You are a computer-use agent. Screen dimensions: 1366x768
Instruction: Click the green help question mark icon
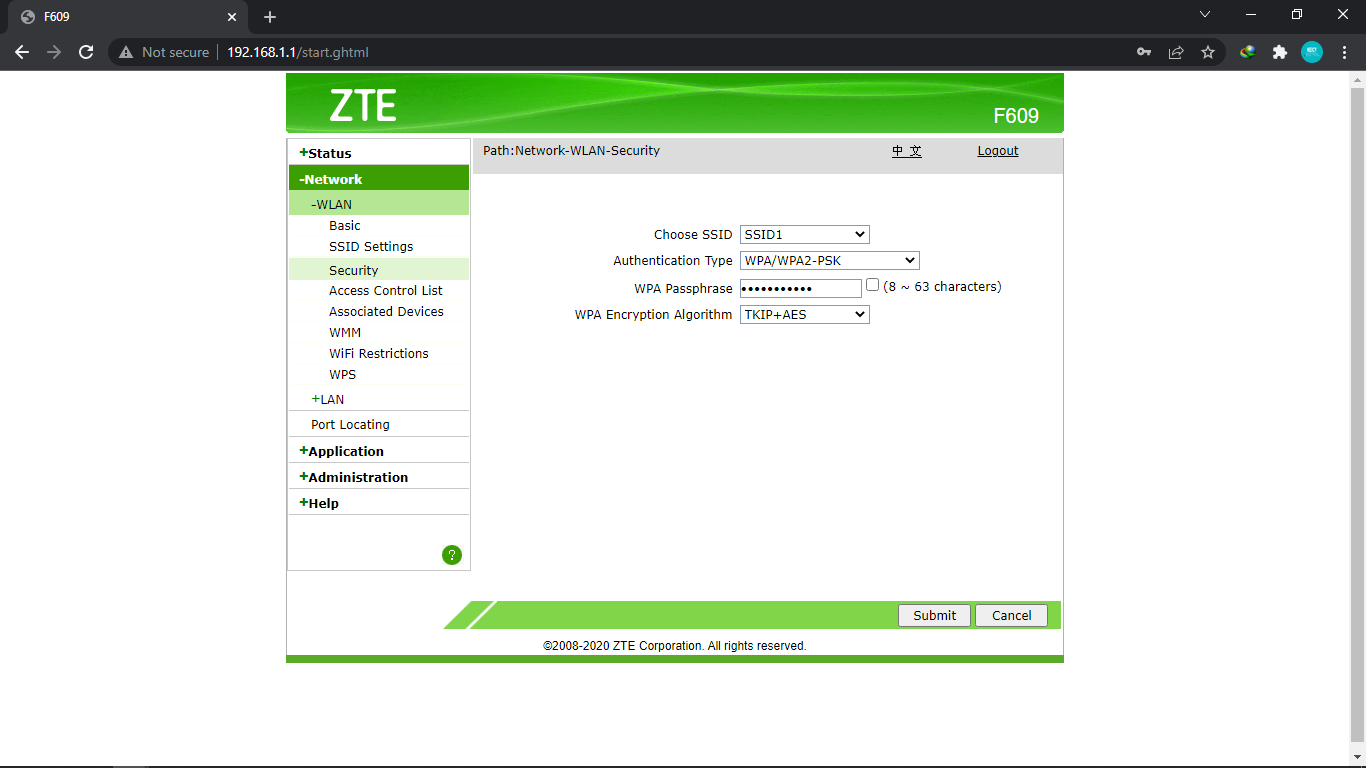[x=452, y=555]
